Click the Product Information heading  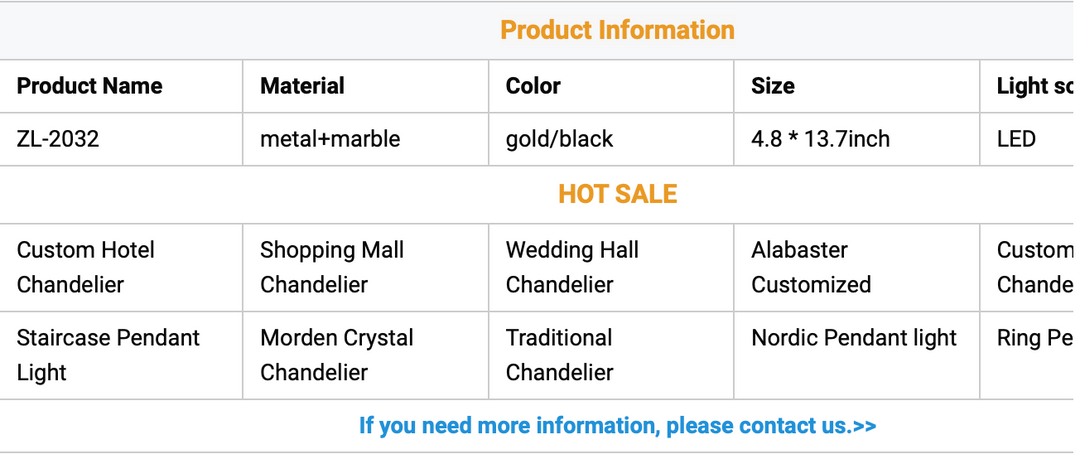[617, 30]
